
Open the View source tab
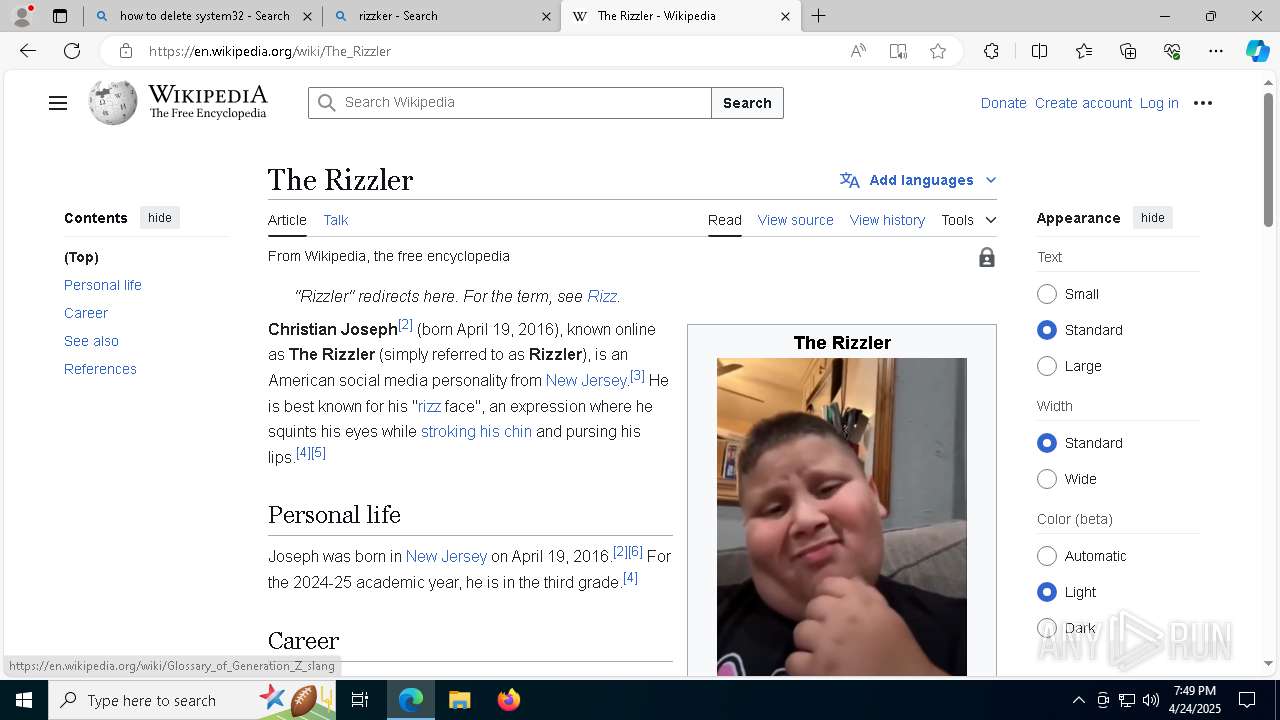click(795, 220)
